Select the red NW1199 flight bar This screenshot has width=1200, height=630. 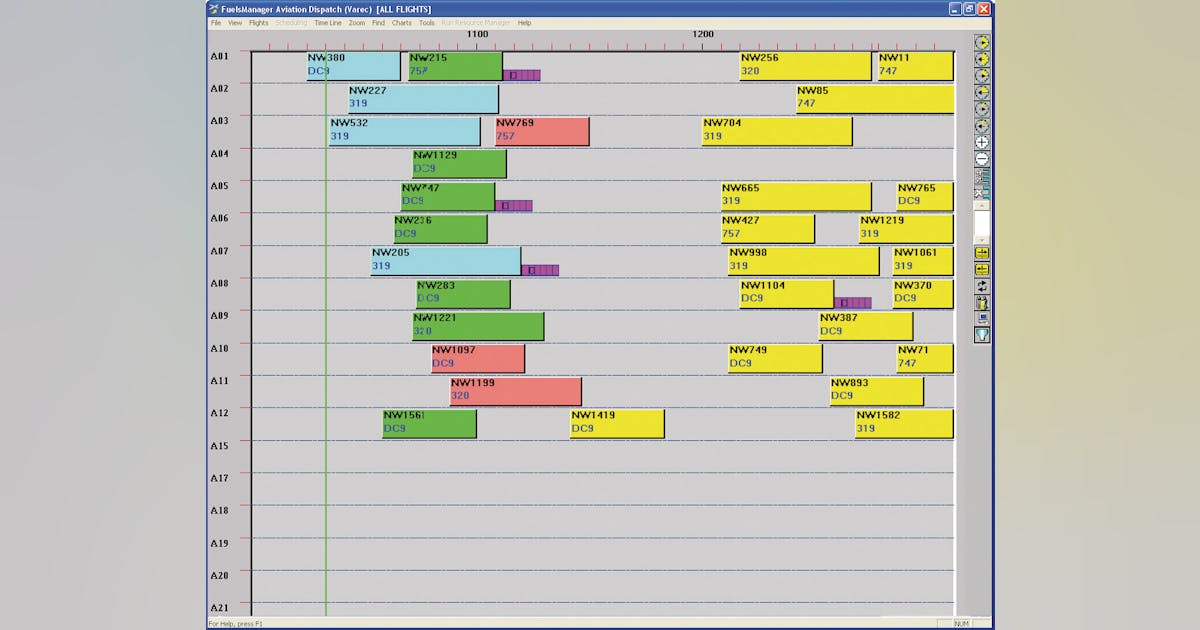[x=515, y=391]
